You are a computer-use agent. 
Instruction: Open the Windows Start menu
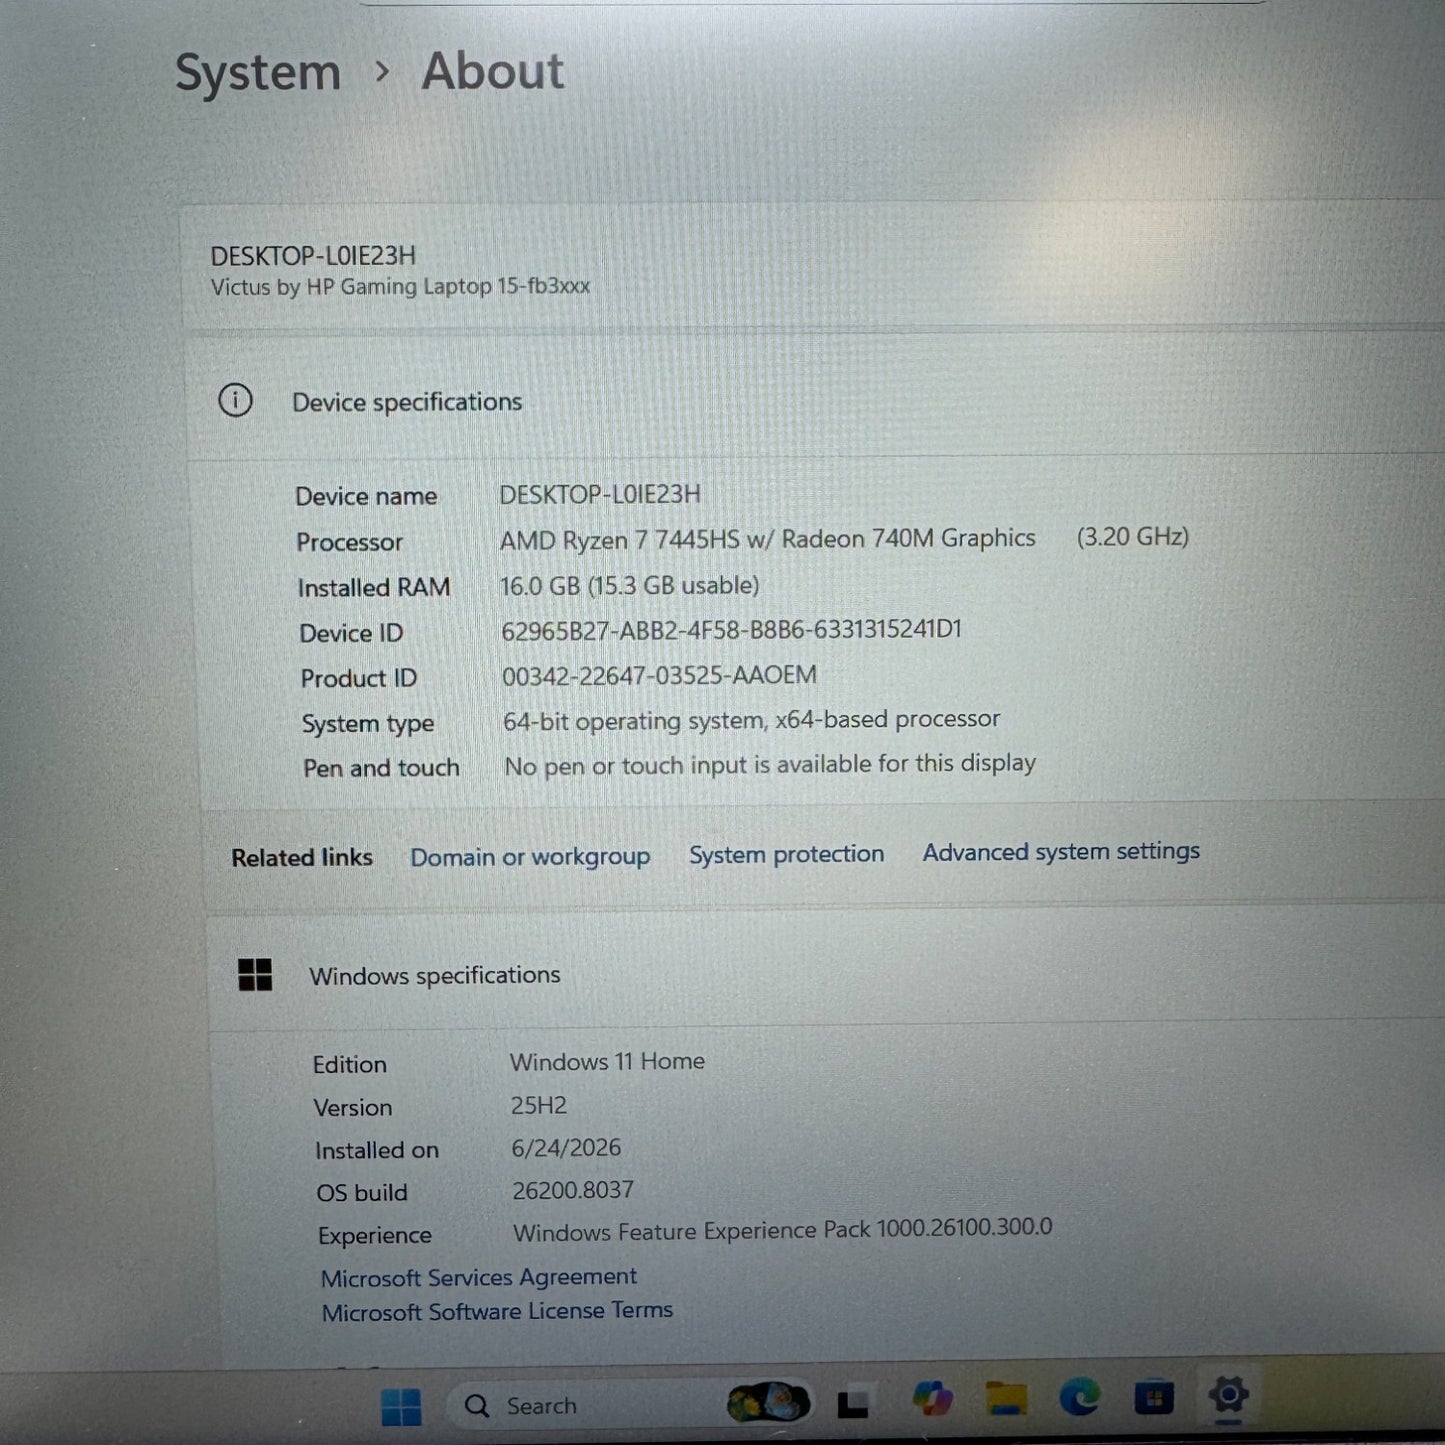[x=402, y=1407]
